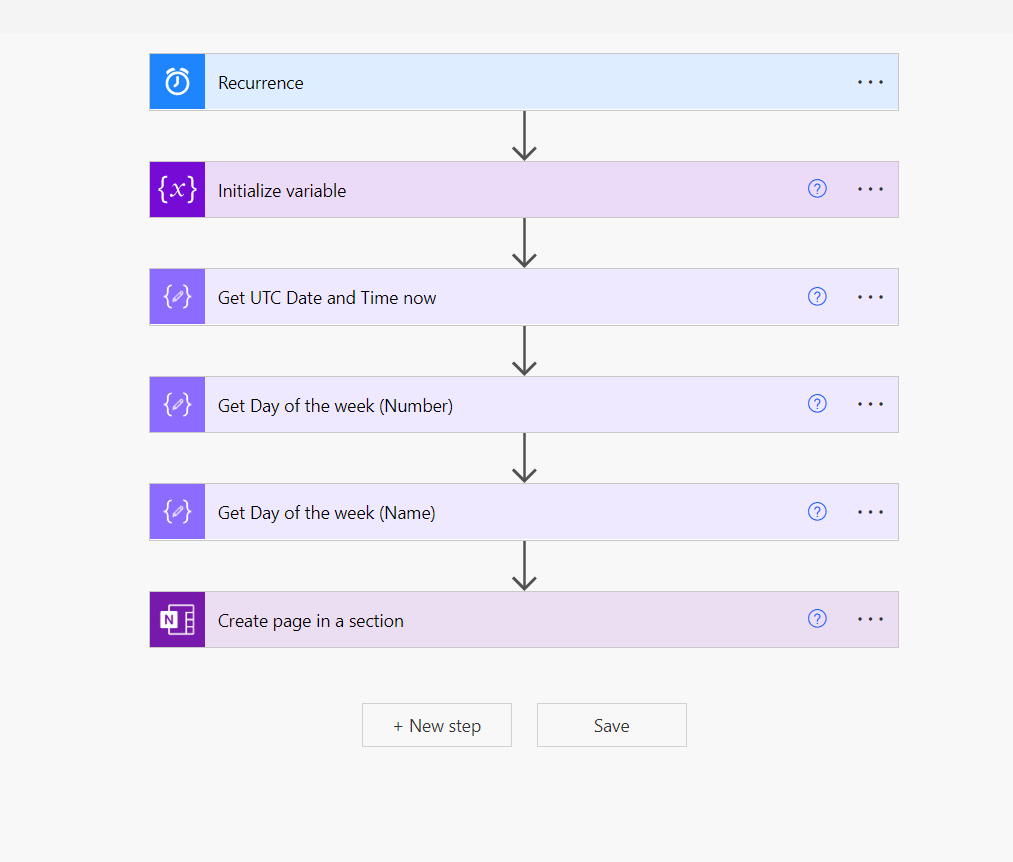Add a New step to the flow
Image resolution: width=1013 pixels, height=862 pixels.
point(437,726)
